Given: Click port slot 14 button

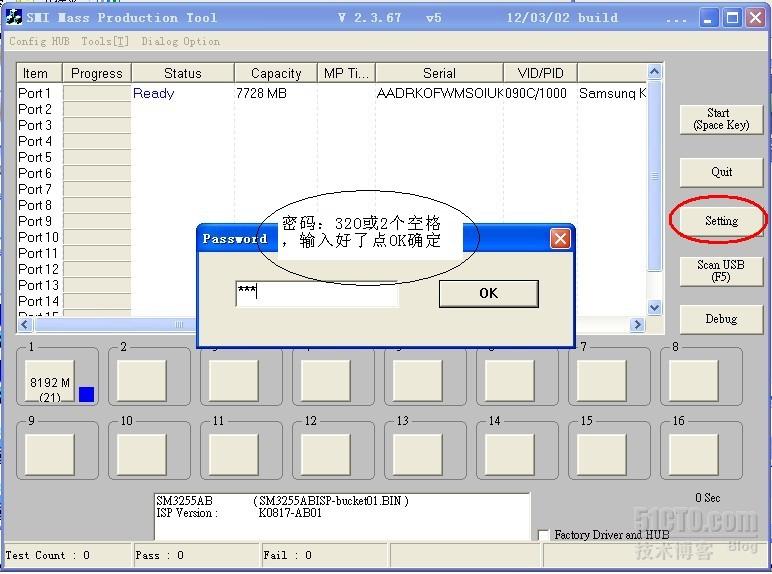Looking at the screenshot, I should pyautogui.click(x=510, y=454).
